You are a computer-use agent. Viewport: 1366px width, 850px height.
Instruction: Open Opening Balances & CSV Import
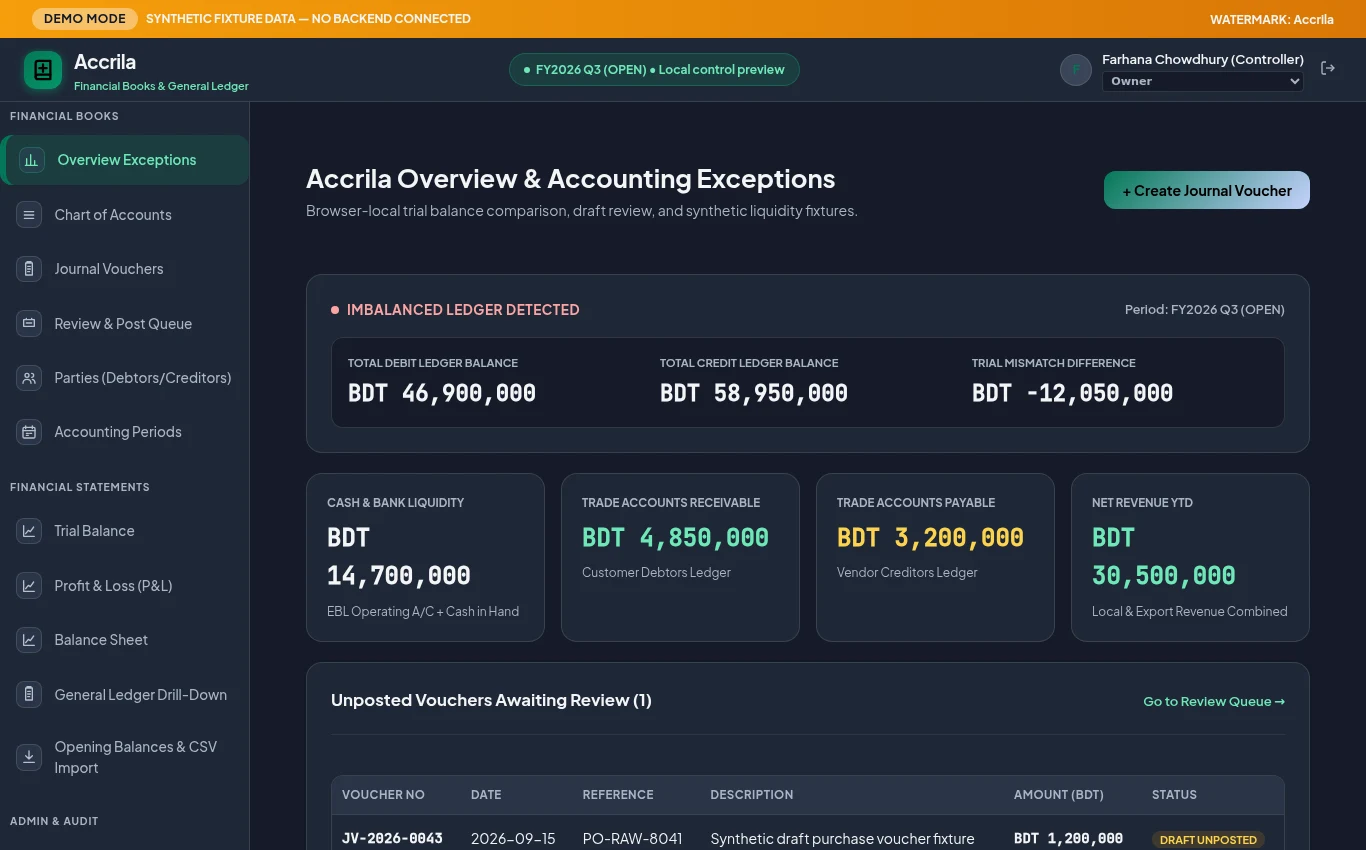tap(125, 757)
